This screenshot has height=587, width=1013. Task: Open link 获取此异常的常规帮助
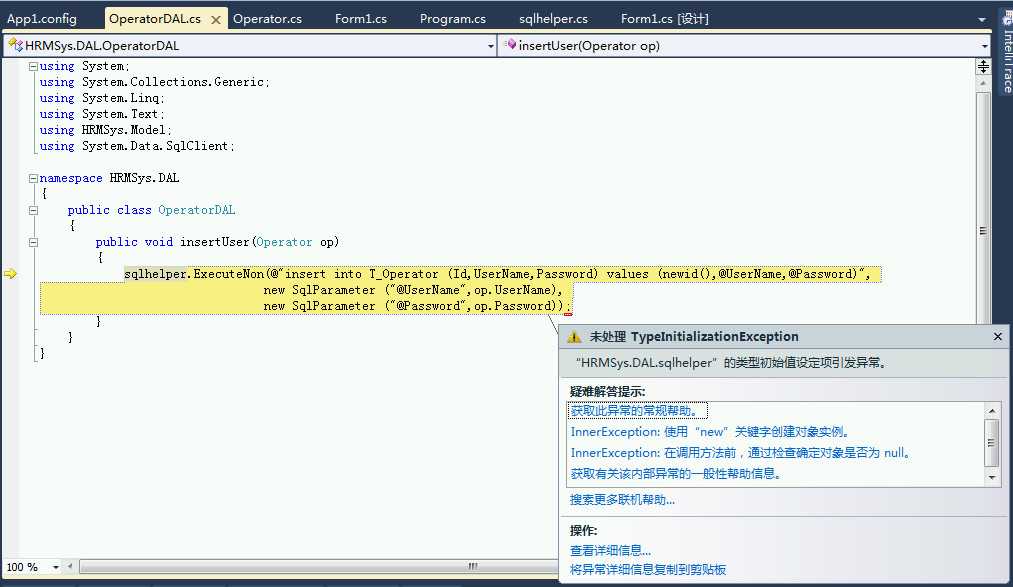(634, 411)
